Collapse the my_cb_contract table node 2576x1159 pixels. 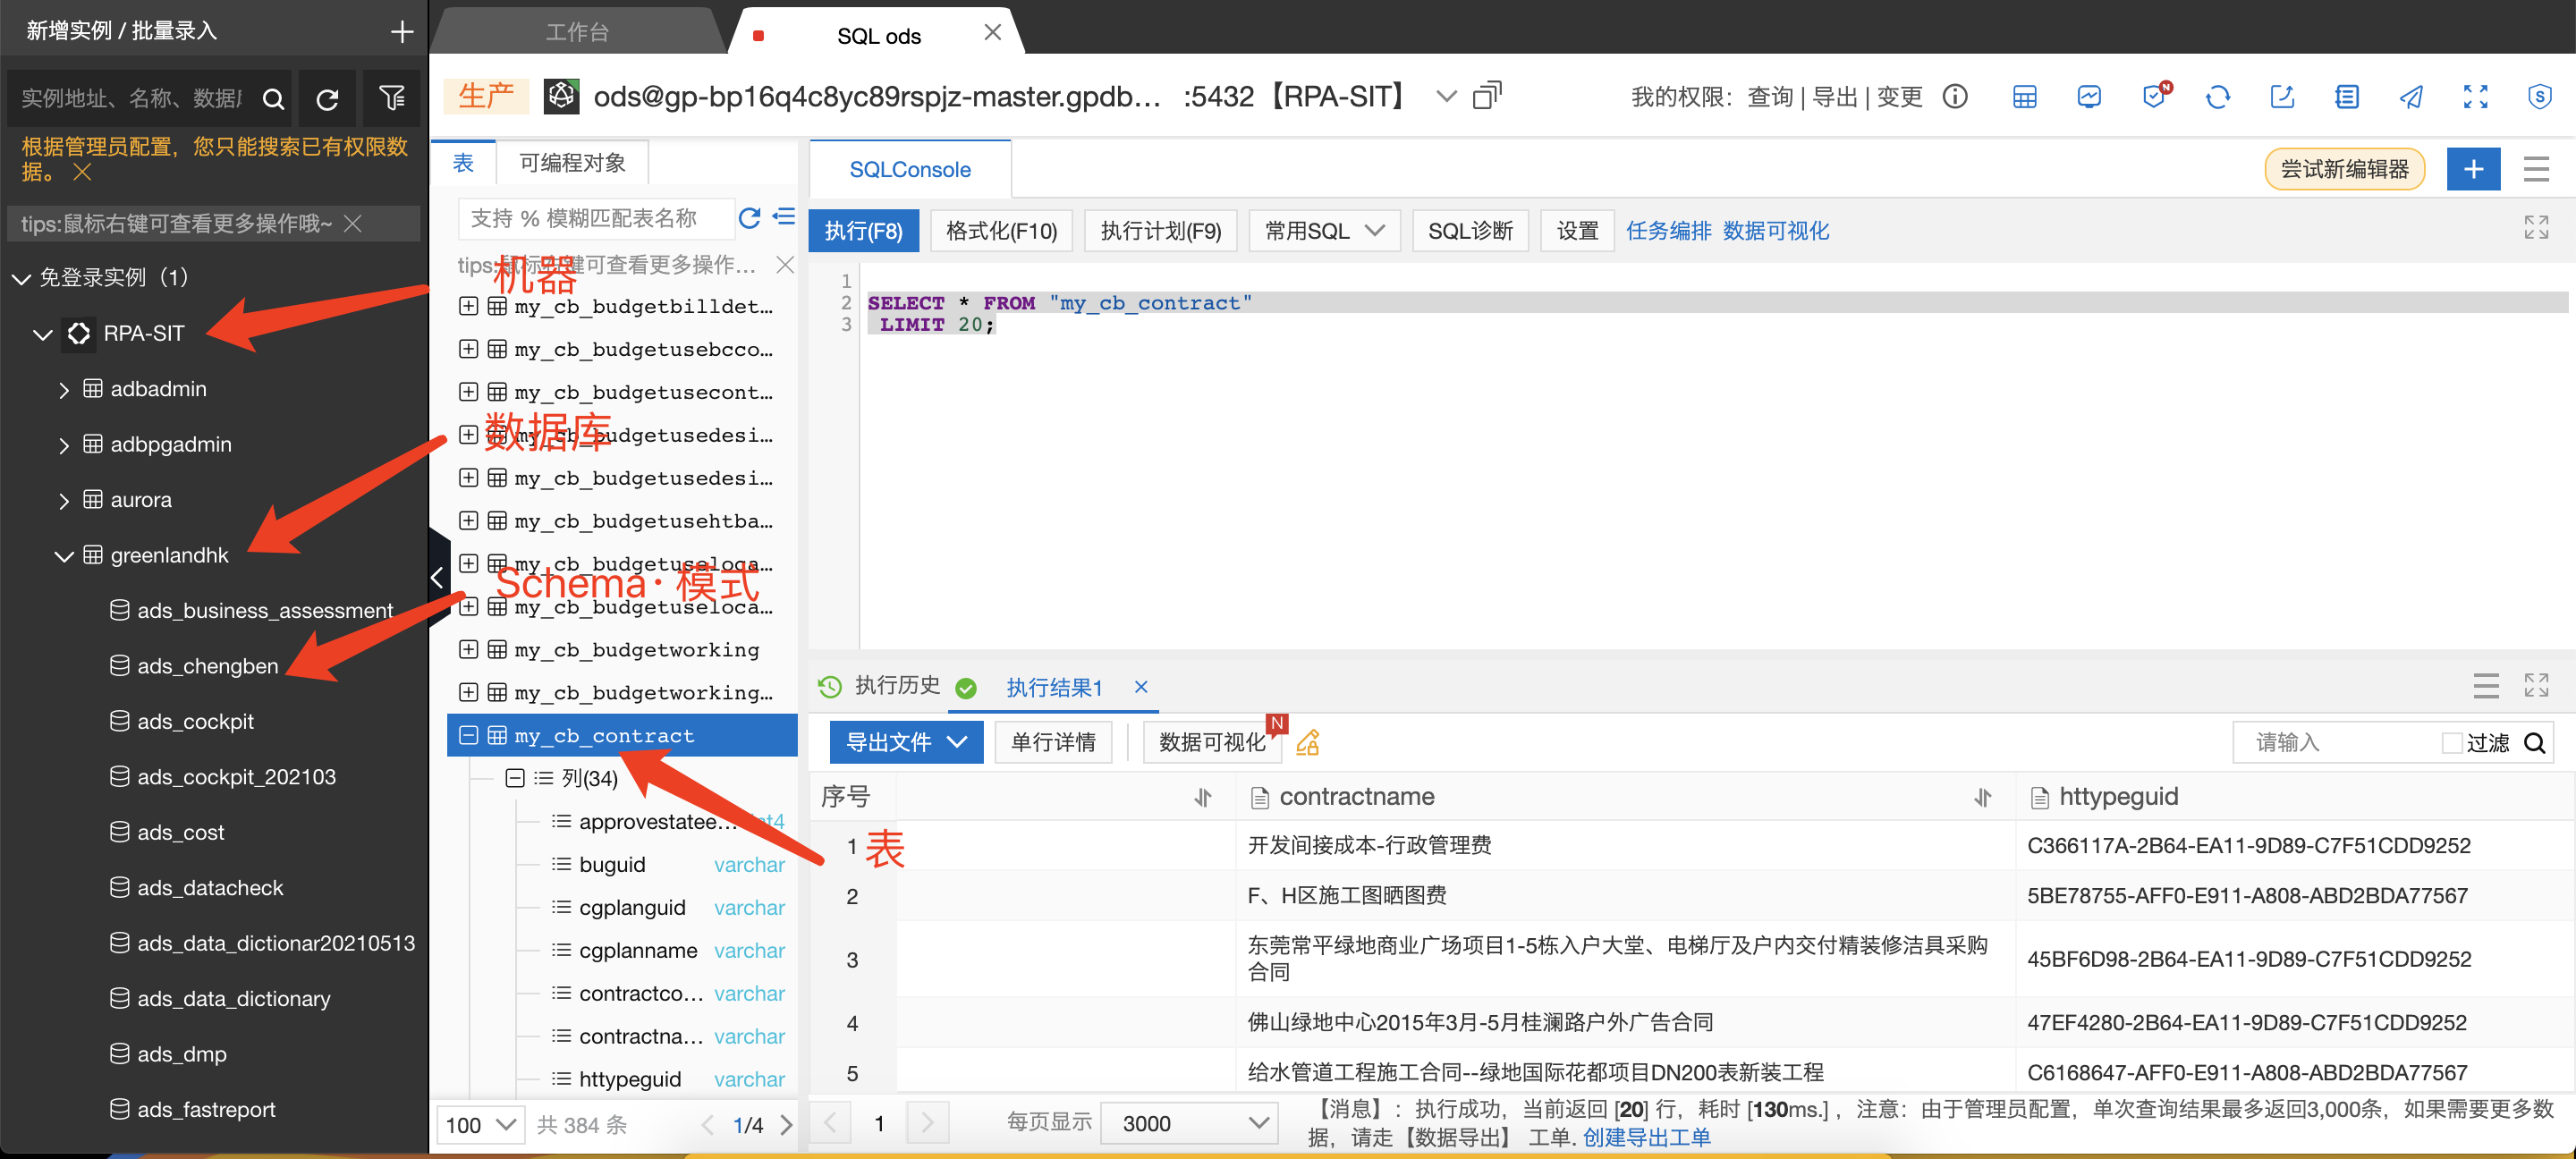coord(468,735)
